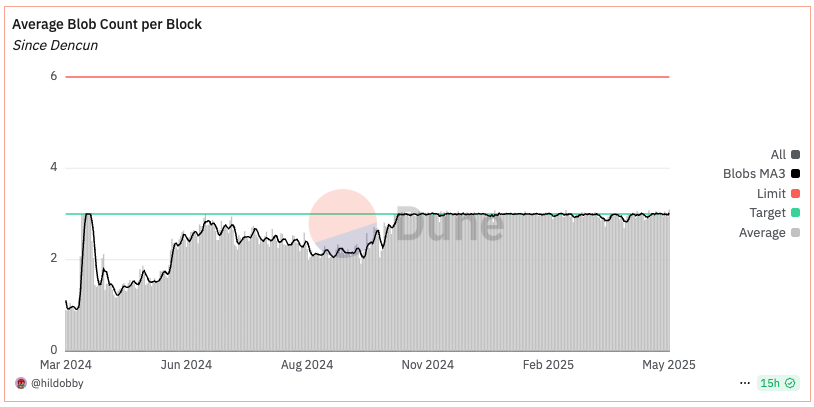Viewport: 814px width, 407px height.
Task: Click the 15h last-updated badge
Action: [778, 384]
